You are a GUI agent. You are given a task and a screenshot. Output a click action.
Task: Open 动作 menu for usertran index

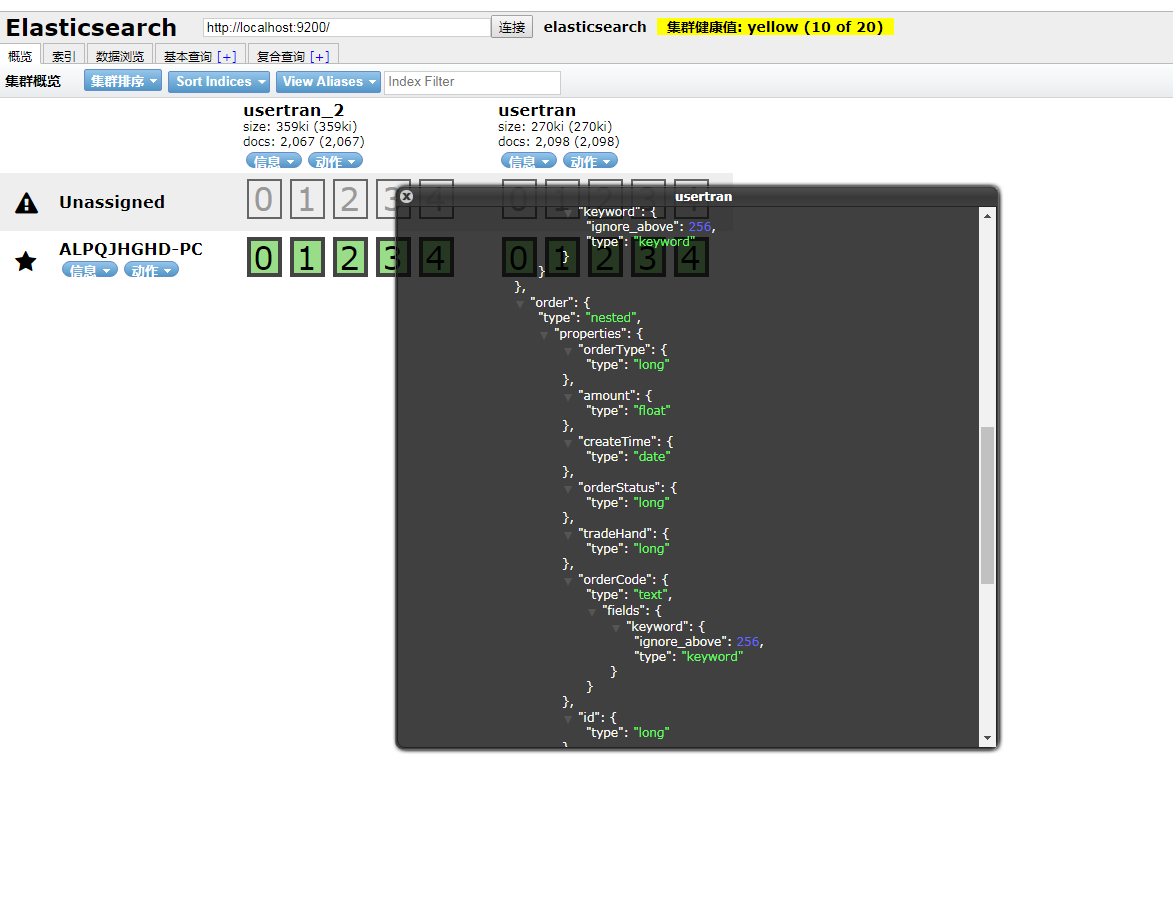click(x=590, y=161)
